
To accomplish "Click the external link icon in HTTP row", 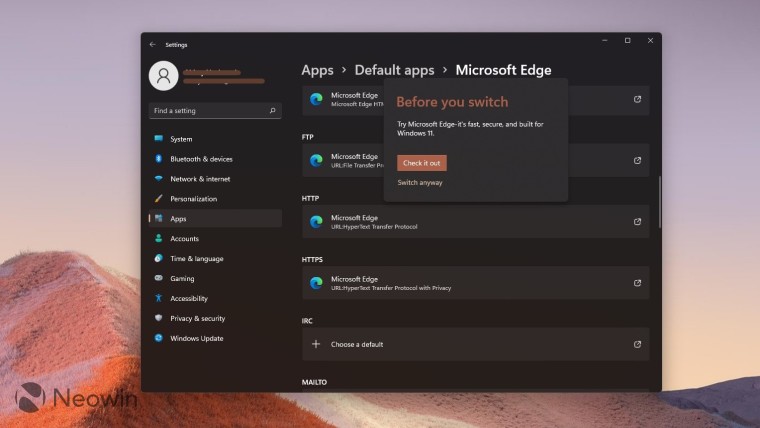I will [x=637, y=222].
